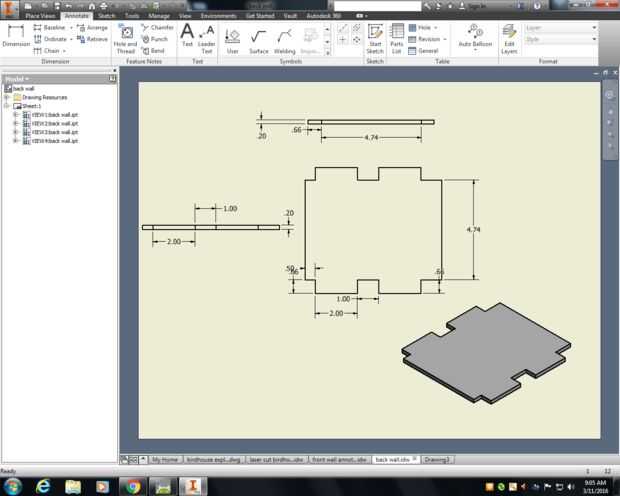Expand VIEW2:back wall.ipt node

(x=15, y=123)
